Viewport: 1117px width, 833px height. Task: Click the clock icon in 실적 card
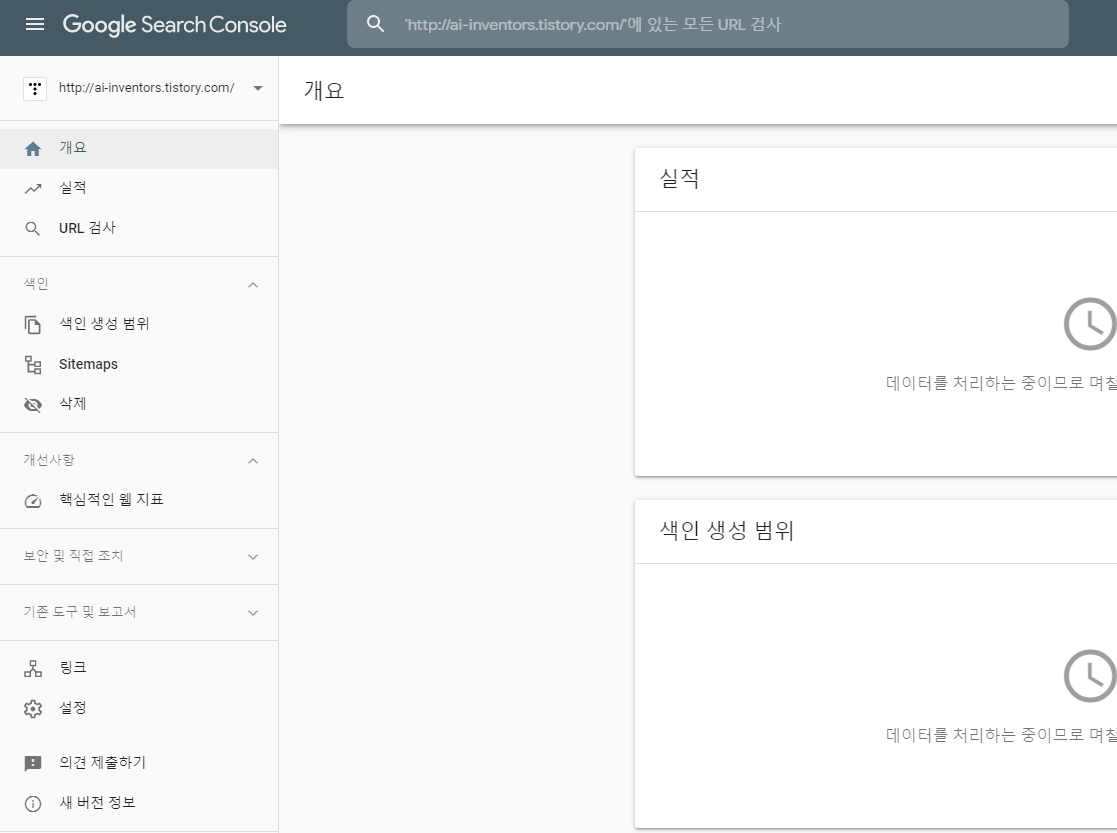click(1090, 324)
